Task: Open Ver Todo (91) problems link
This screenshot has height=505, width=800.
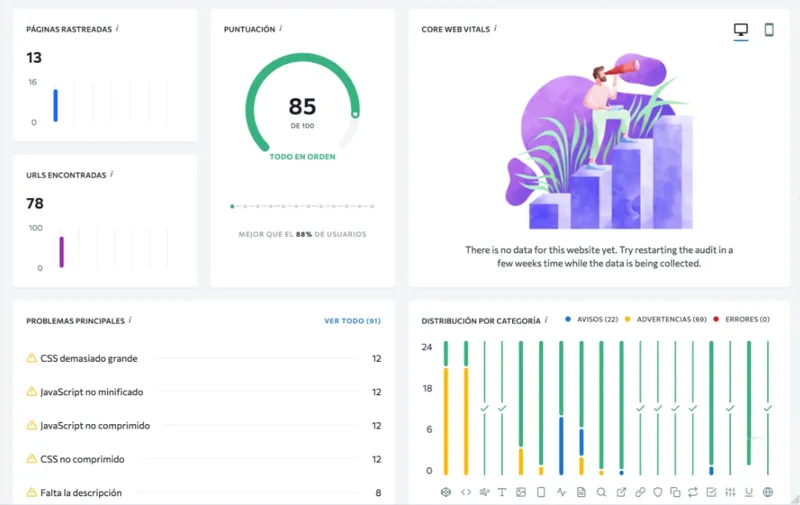Action: tap(352, 321)
